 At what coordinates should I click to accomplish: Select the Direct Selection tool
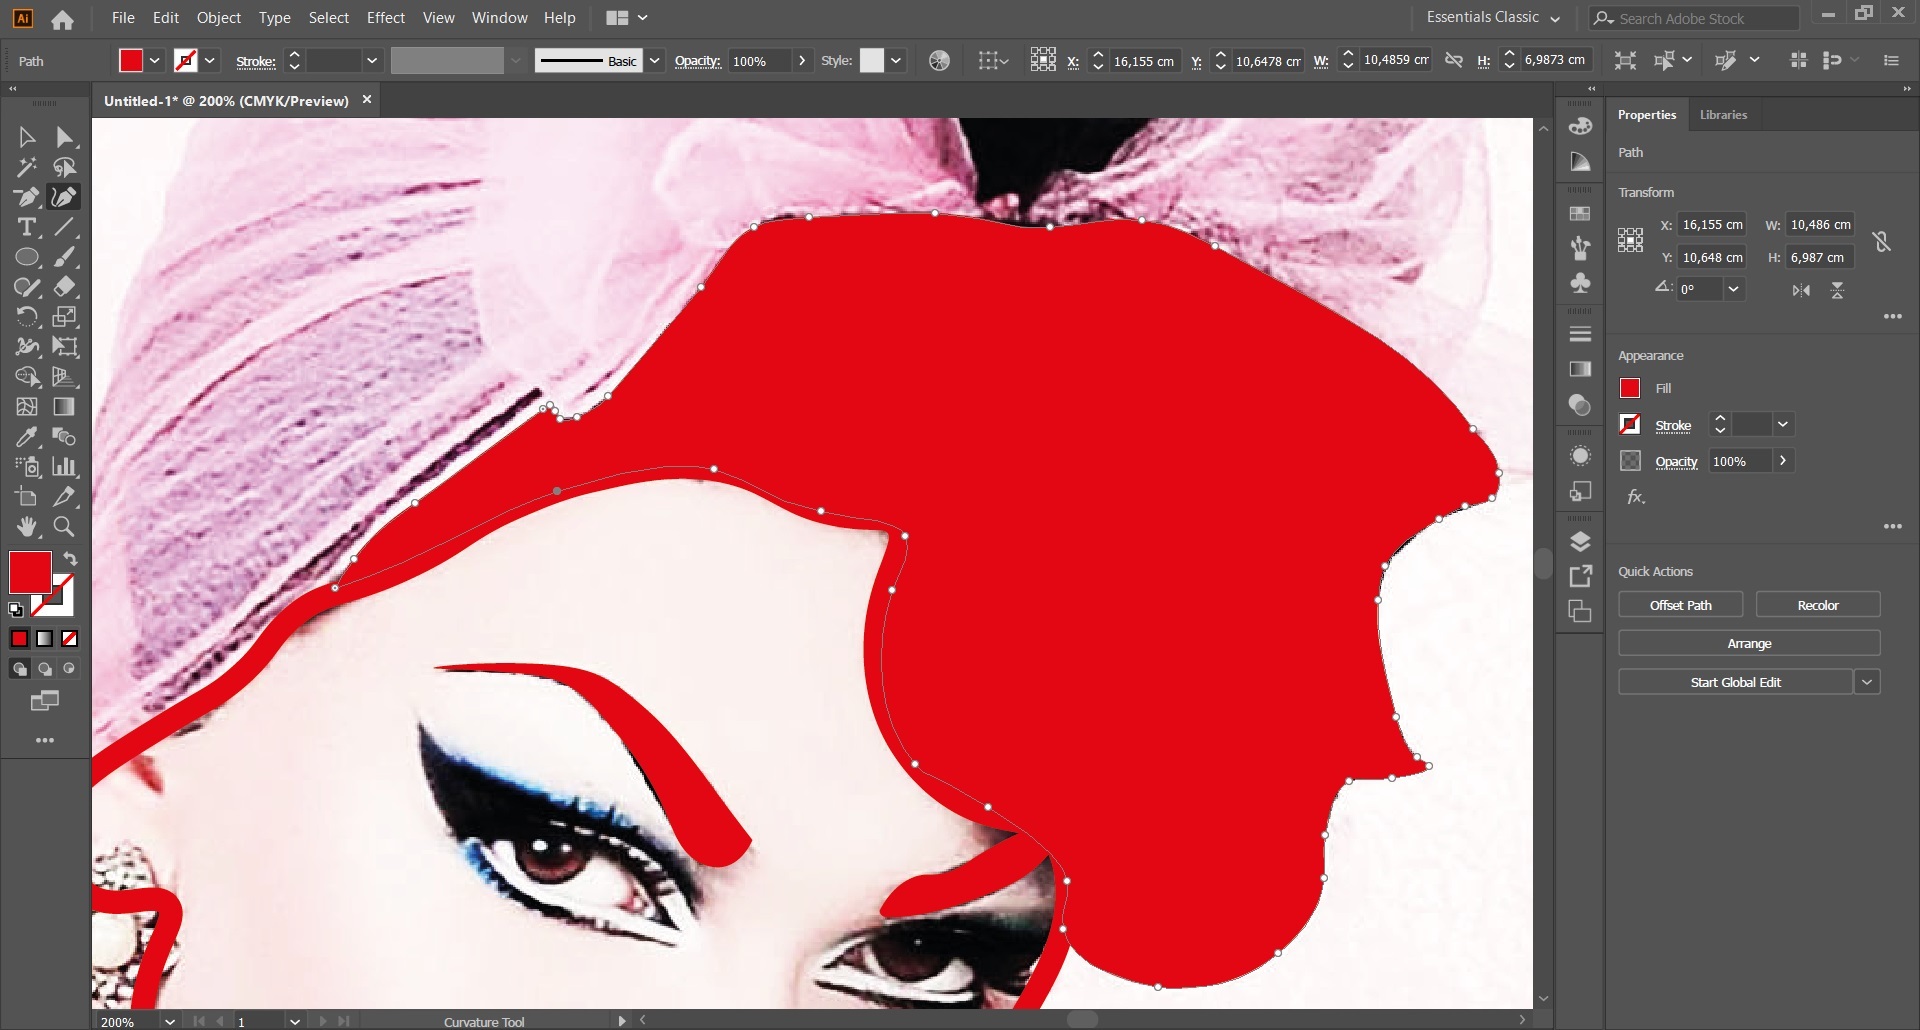tap(65, 137)
